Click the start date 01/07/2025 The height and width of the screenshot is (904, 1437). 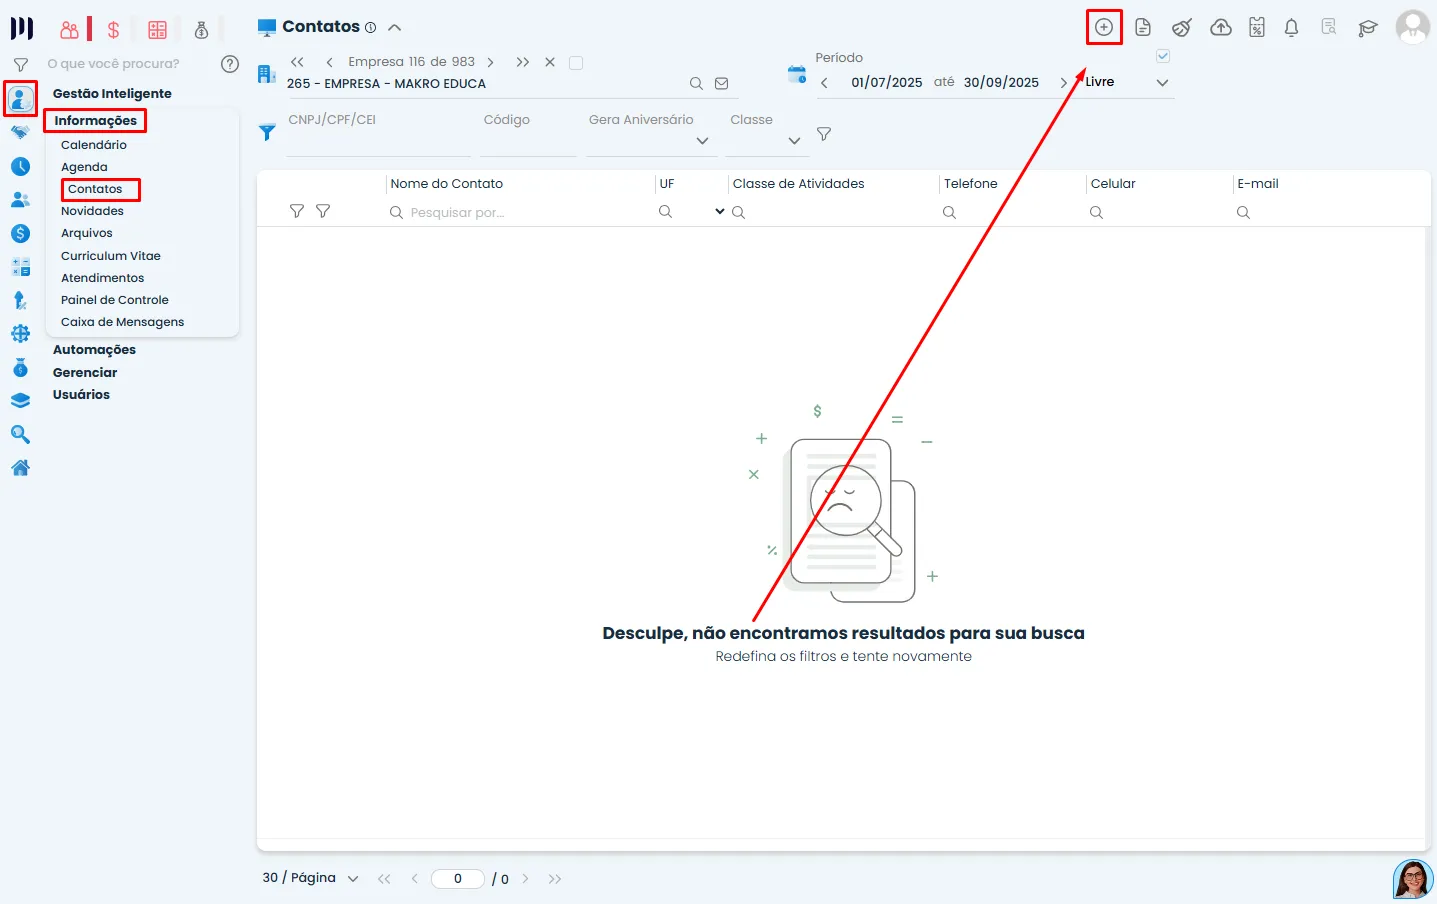point(887,83)
